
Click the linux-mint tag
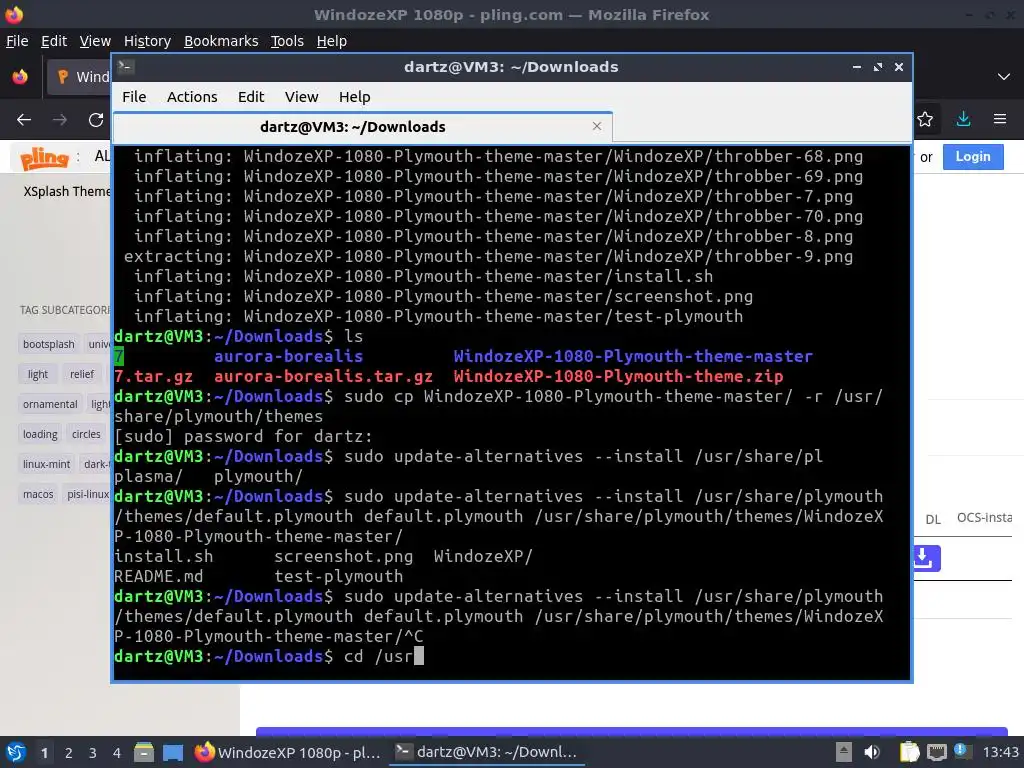pos(46,464)
